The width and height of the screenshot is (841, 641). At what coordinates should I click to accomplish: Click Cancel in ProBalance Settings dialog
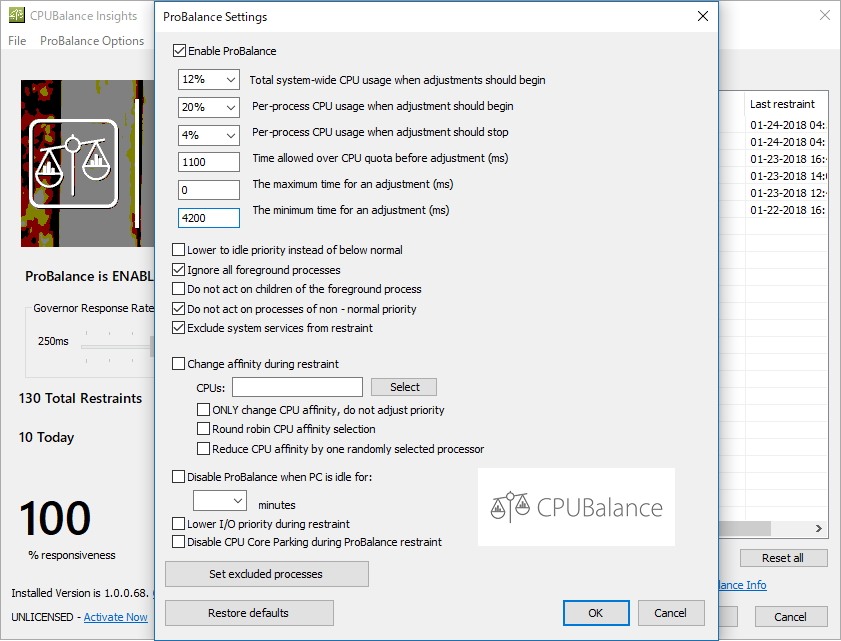pos(671,613)
